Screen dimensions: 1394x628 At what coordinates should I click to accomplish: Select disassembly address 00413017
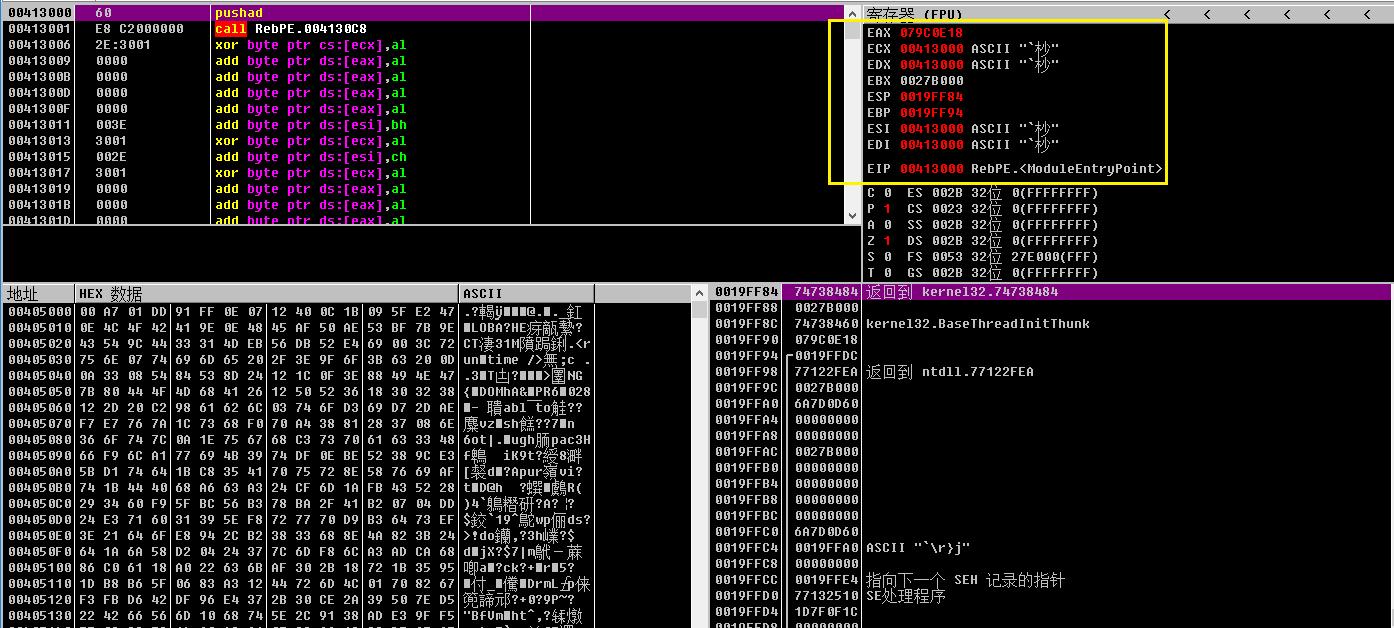[x=39, y=173]
